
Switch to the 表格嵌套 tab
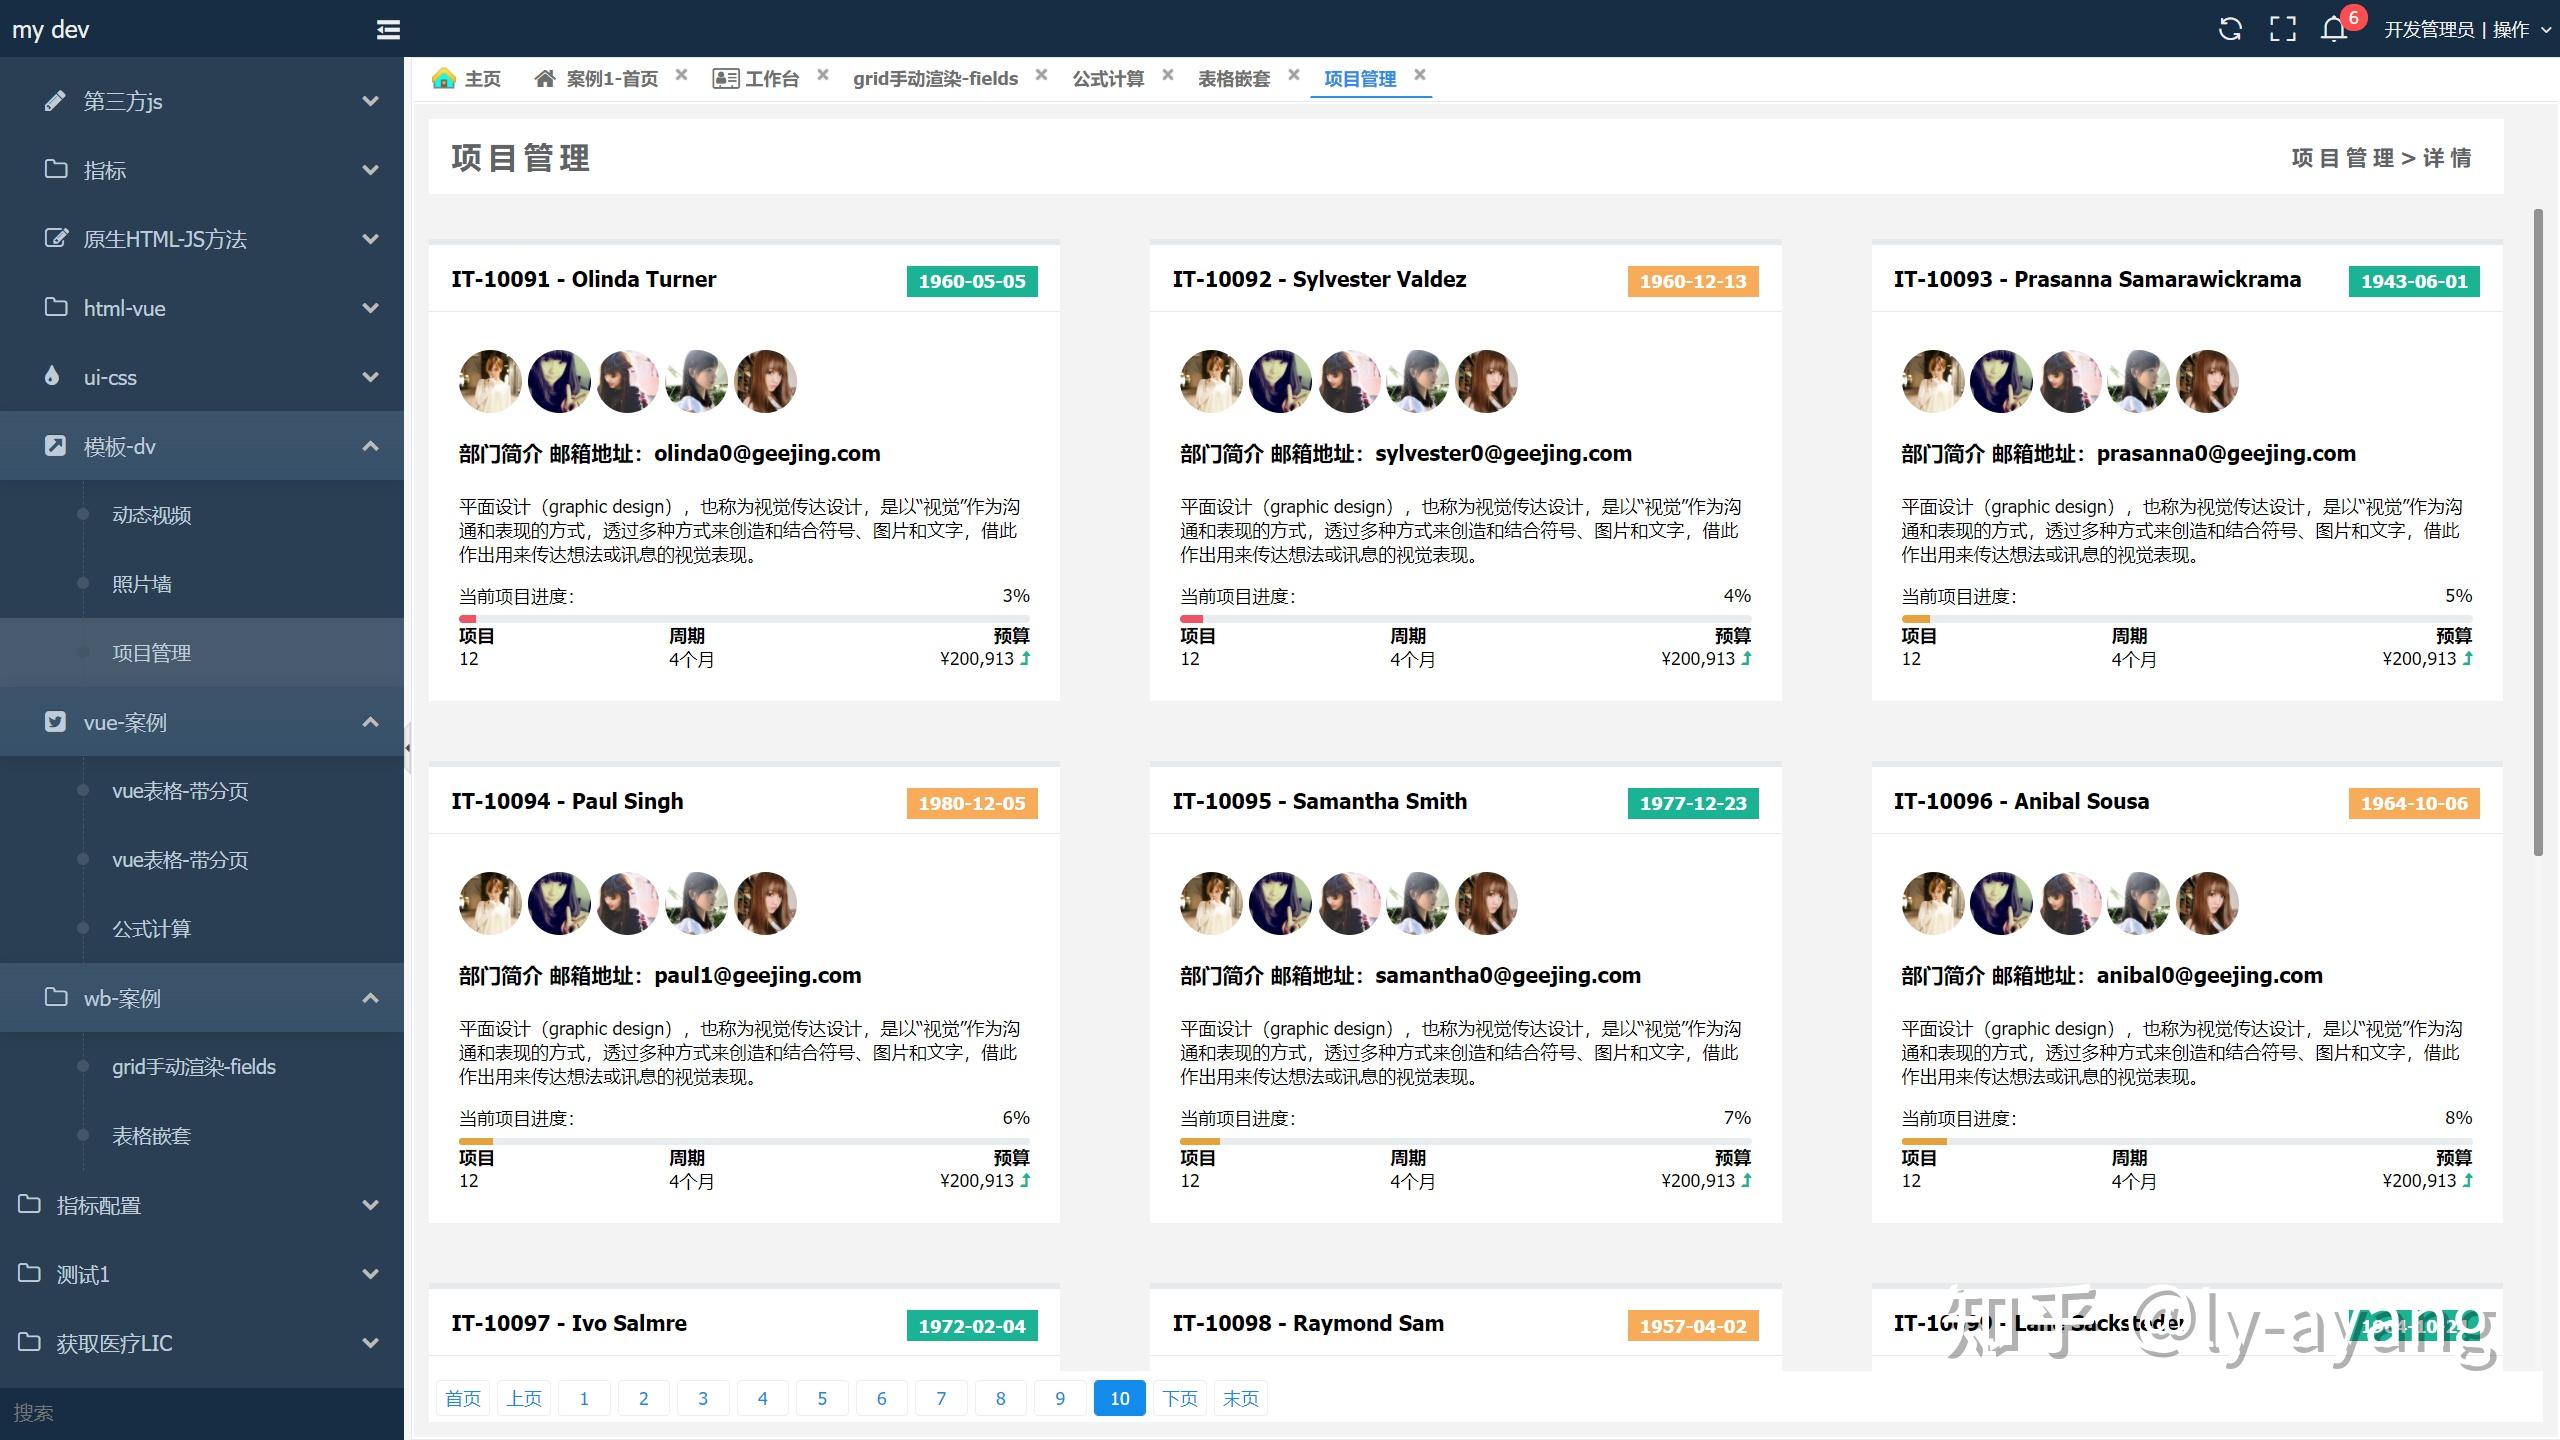click(1235, 78)
